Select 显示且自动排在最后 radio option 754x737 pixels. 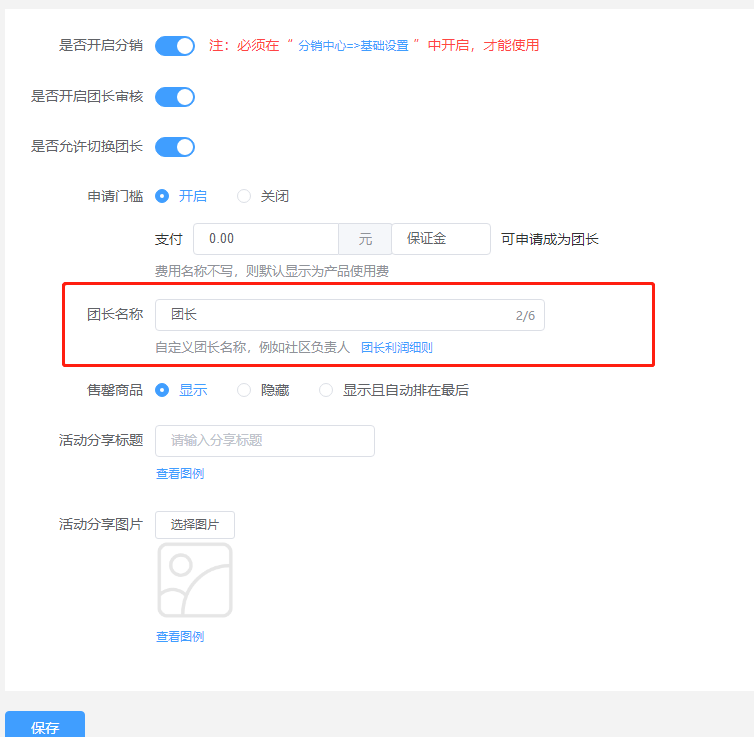[326, 390]
